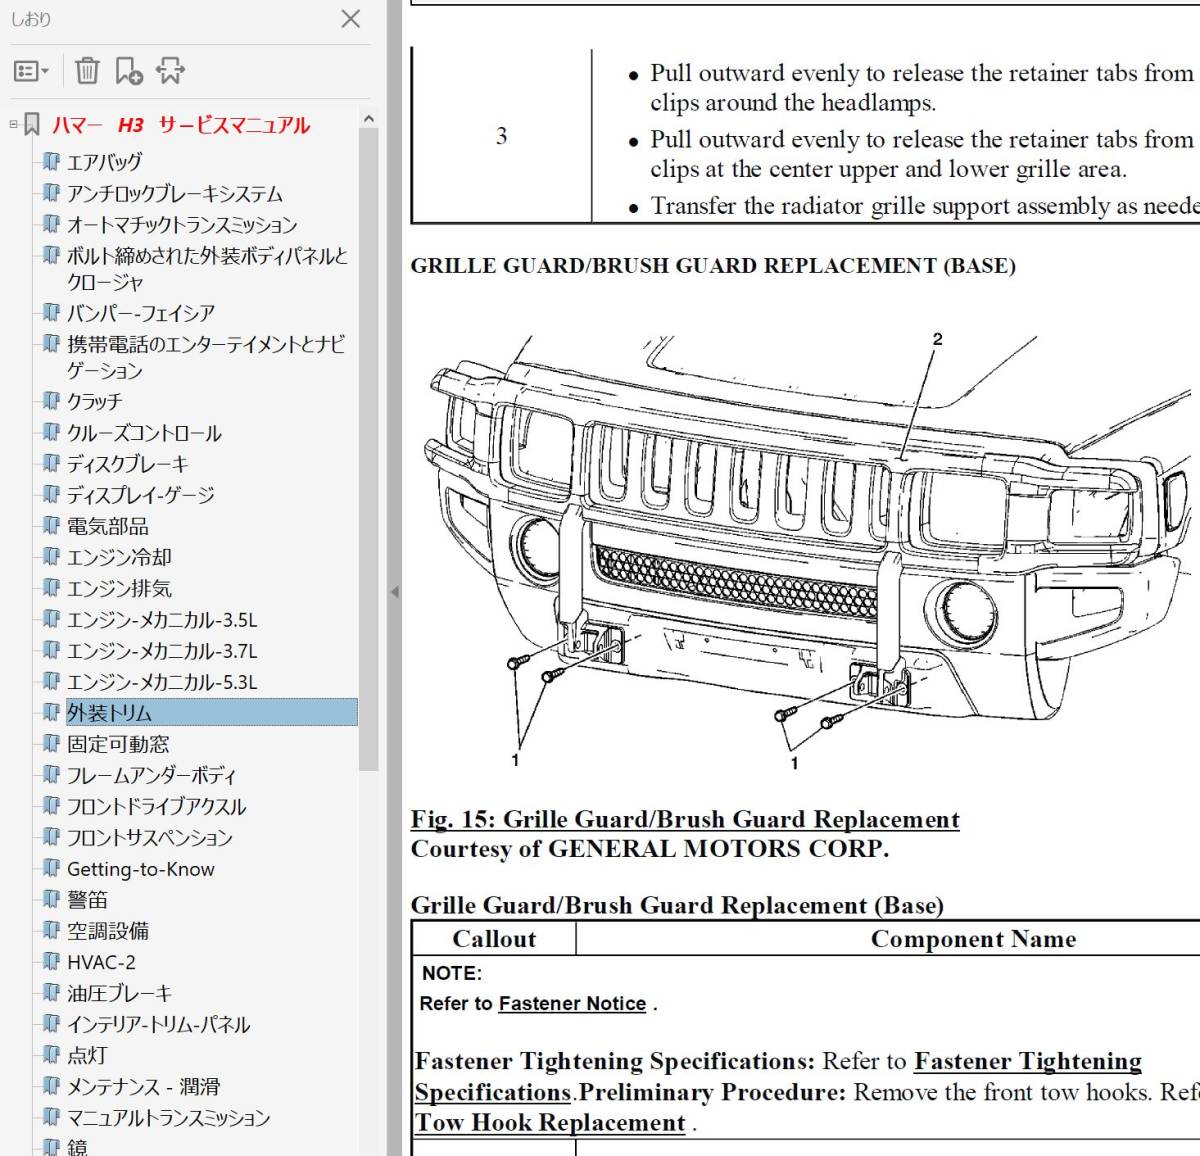Follow the Fastener Notice link
This screenshot has height=1156, width=1200.
coord(572,1003)
